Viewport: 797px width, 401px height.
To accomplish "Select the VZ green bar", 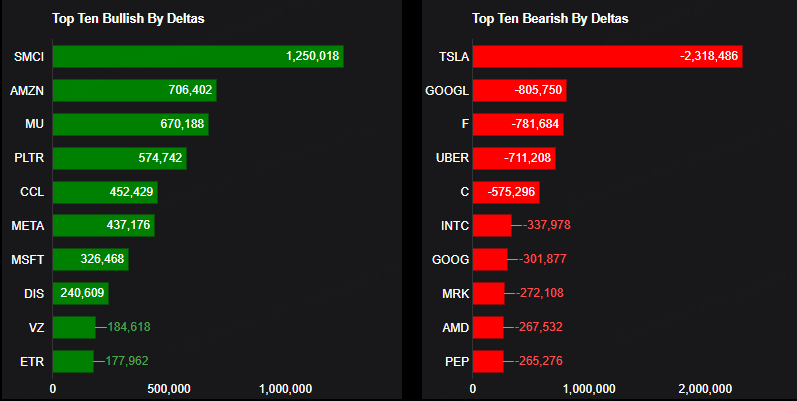I will [x=74, y=327].
